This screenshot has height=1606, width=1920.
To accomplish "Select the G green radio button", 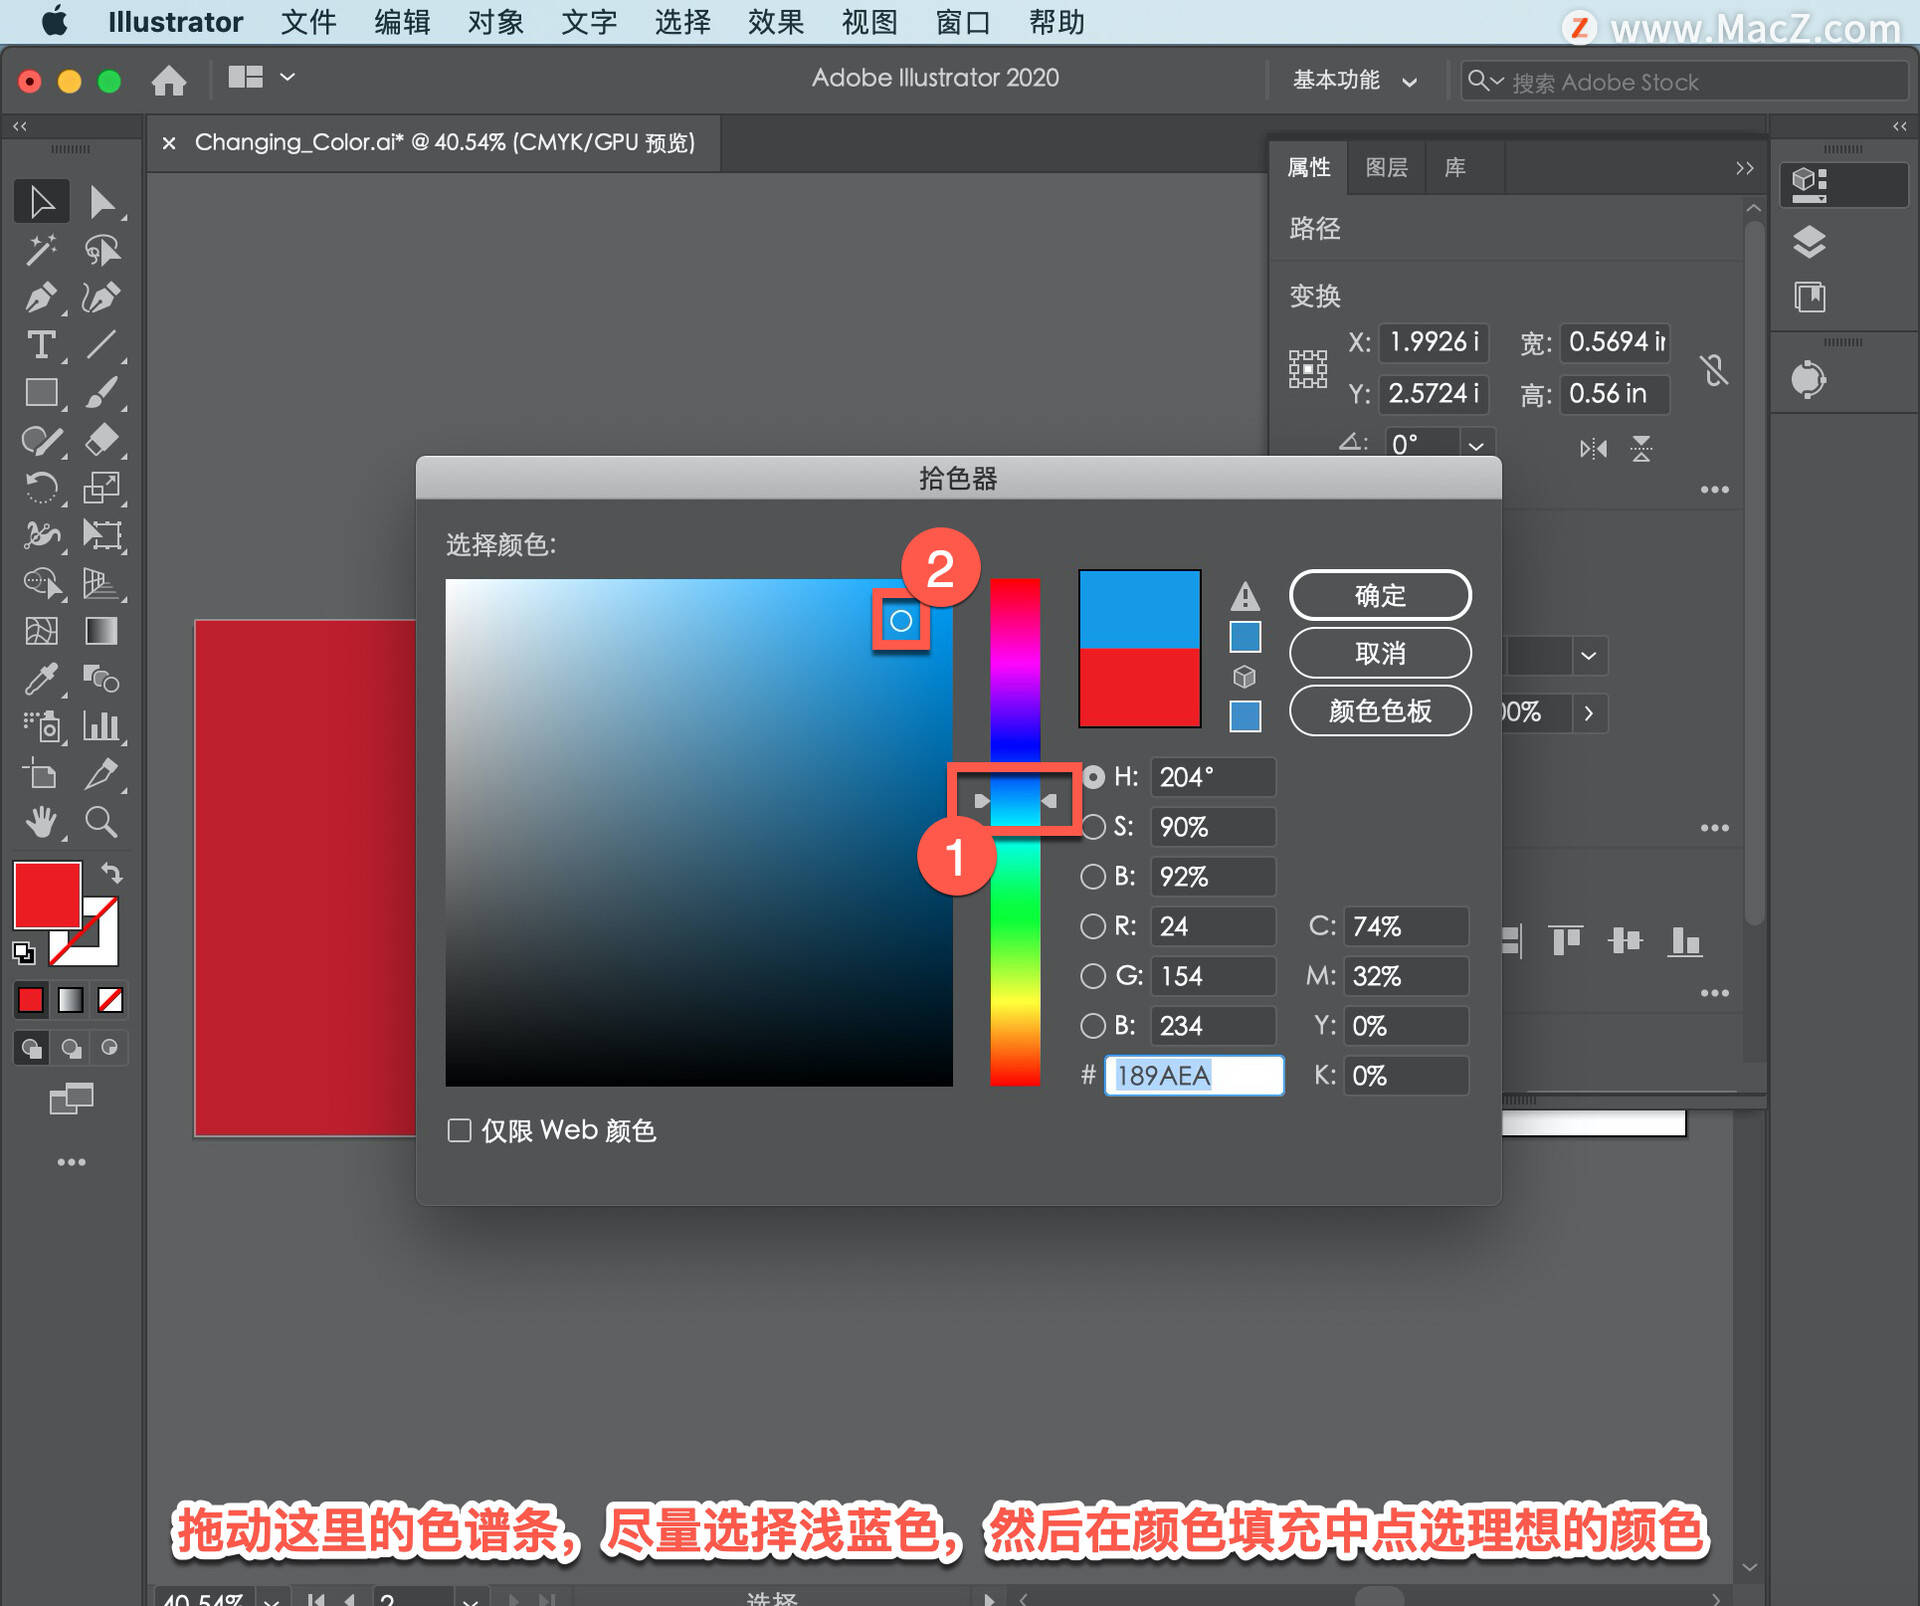I will 1093,976.
